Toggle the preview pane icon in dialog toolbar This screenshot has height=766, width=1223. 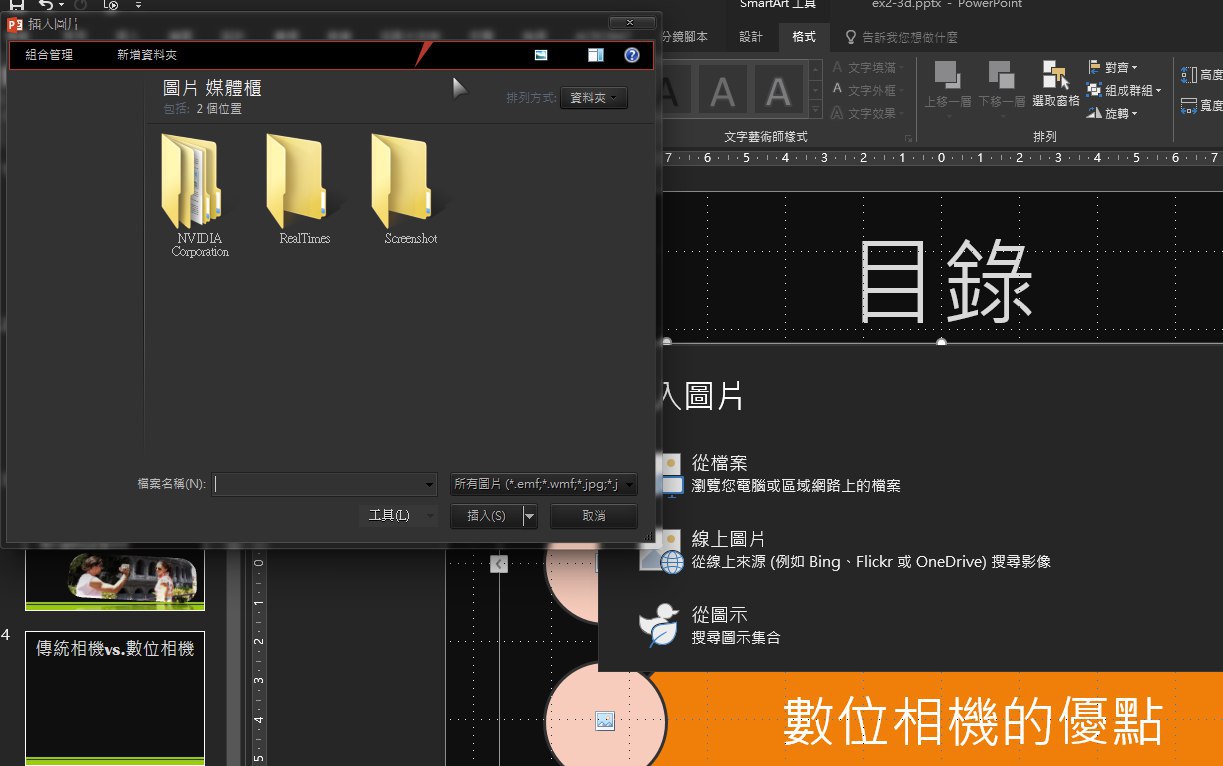[596, 56]
